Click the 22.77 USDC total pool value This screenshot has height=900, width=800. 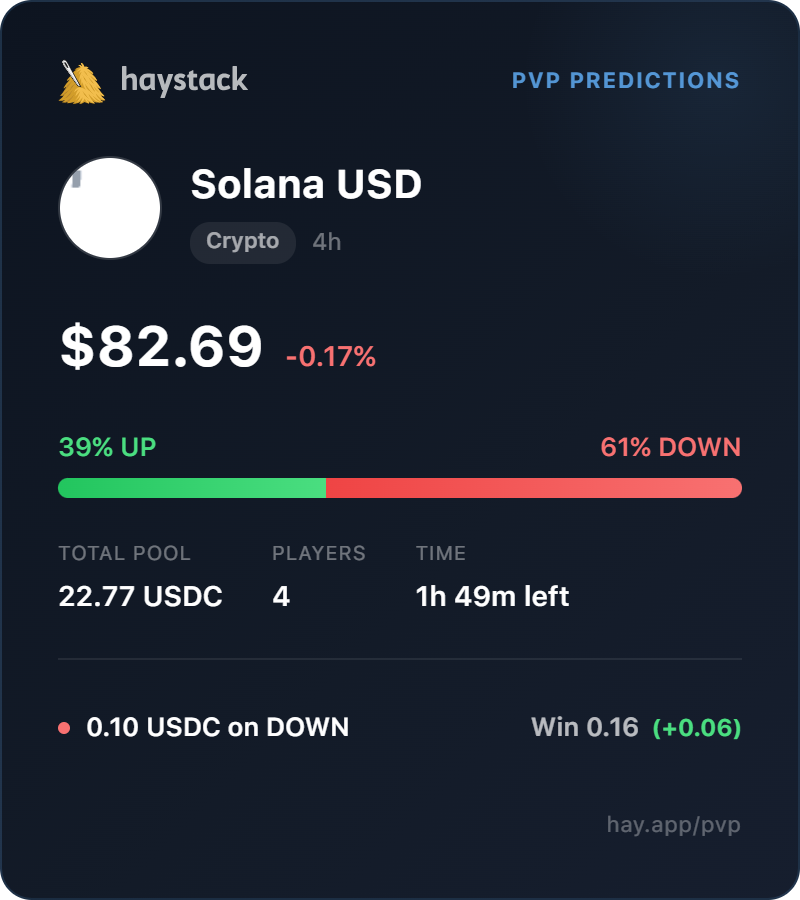tap(140, 597)
